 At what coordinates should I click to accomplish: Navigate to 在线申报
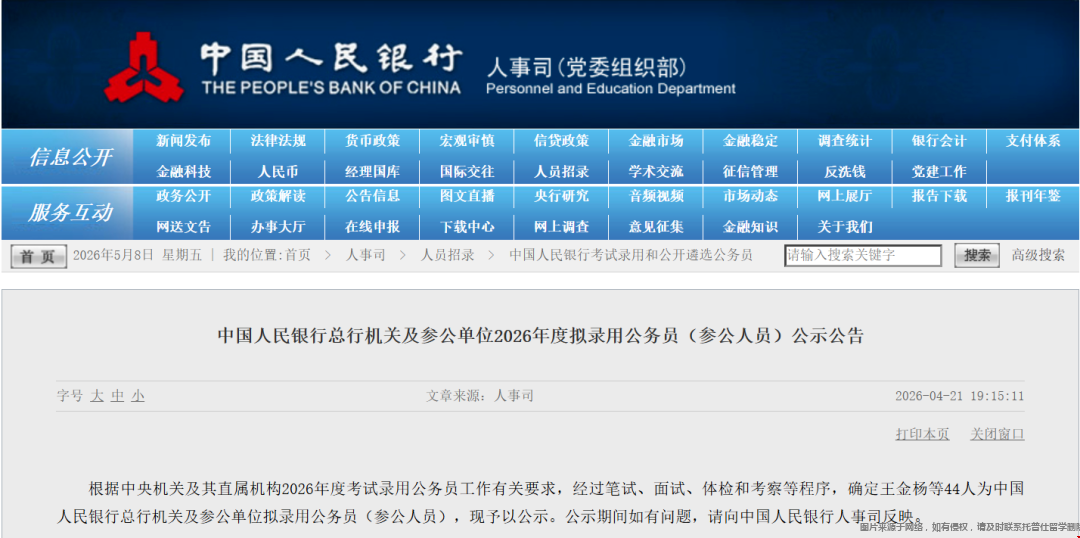(x=372, y=227)
